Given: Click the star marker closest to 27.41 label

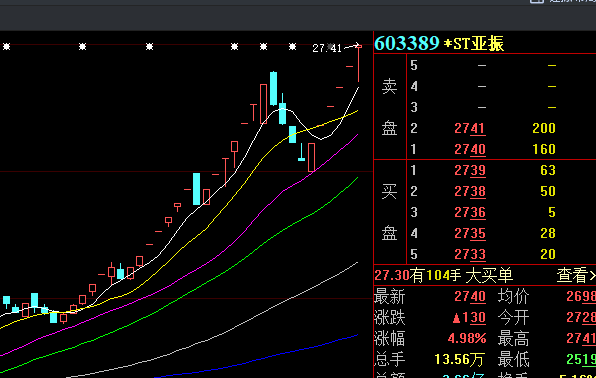Looking at the screenshot, I should point(292,46).
